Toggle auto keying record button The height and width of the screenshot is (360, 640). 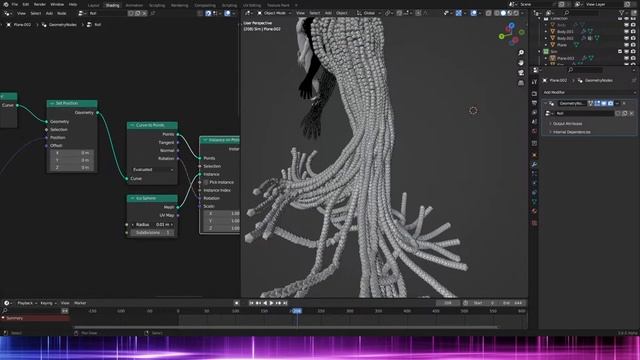point(236,303)
